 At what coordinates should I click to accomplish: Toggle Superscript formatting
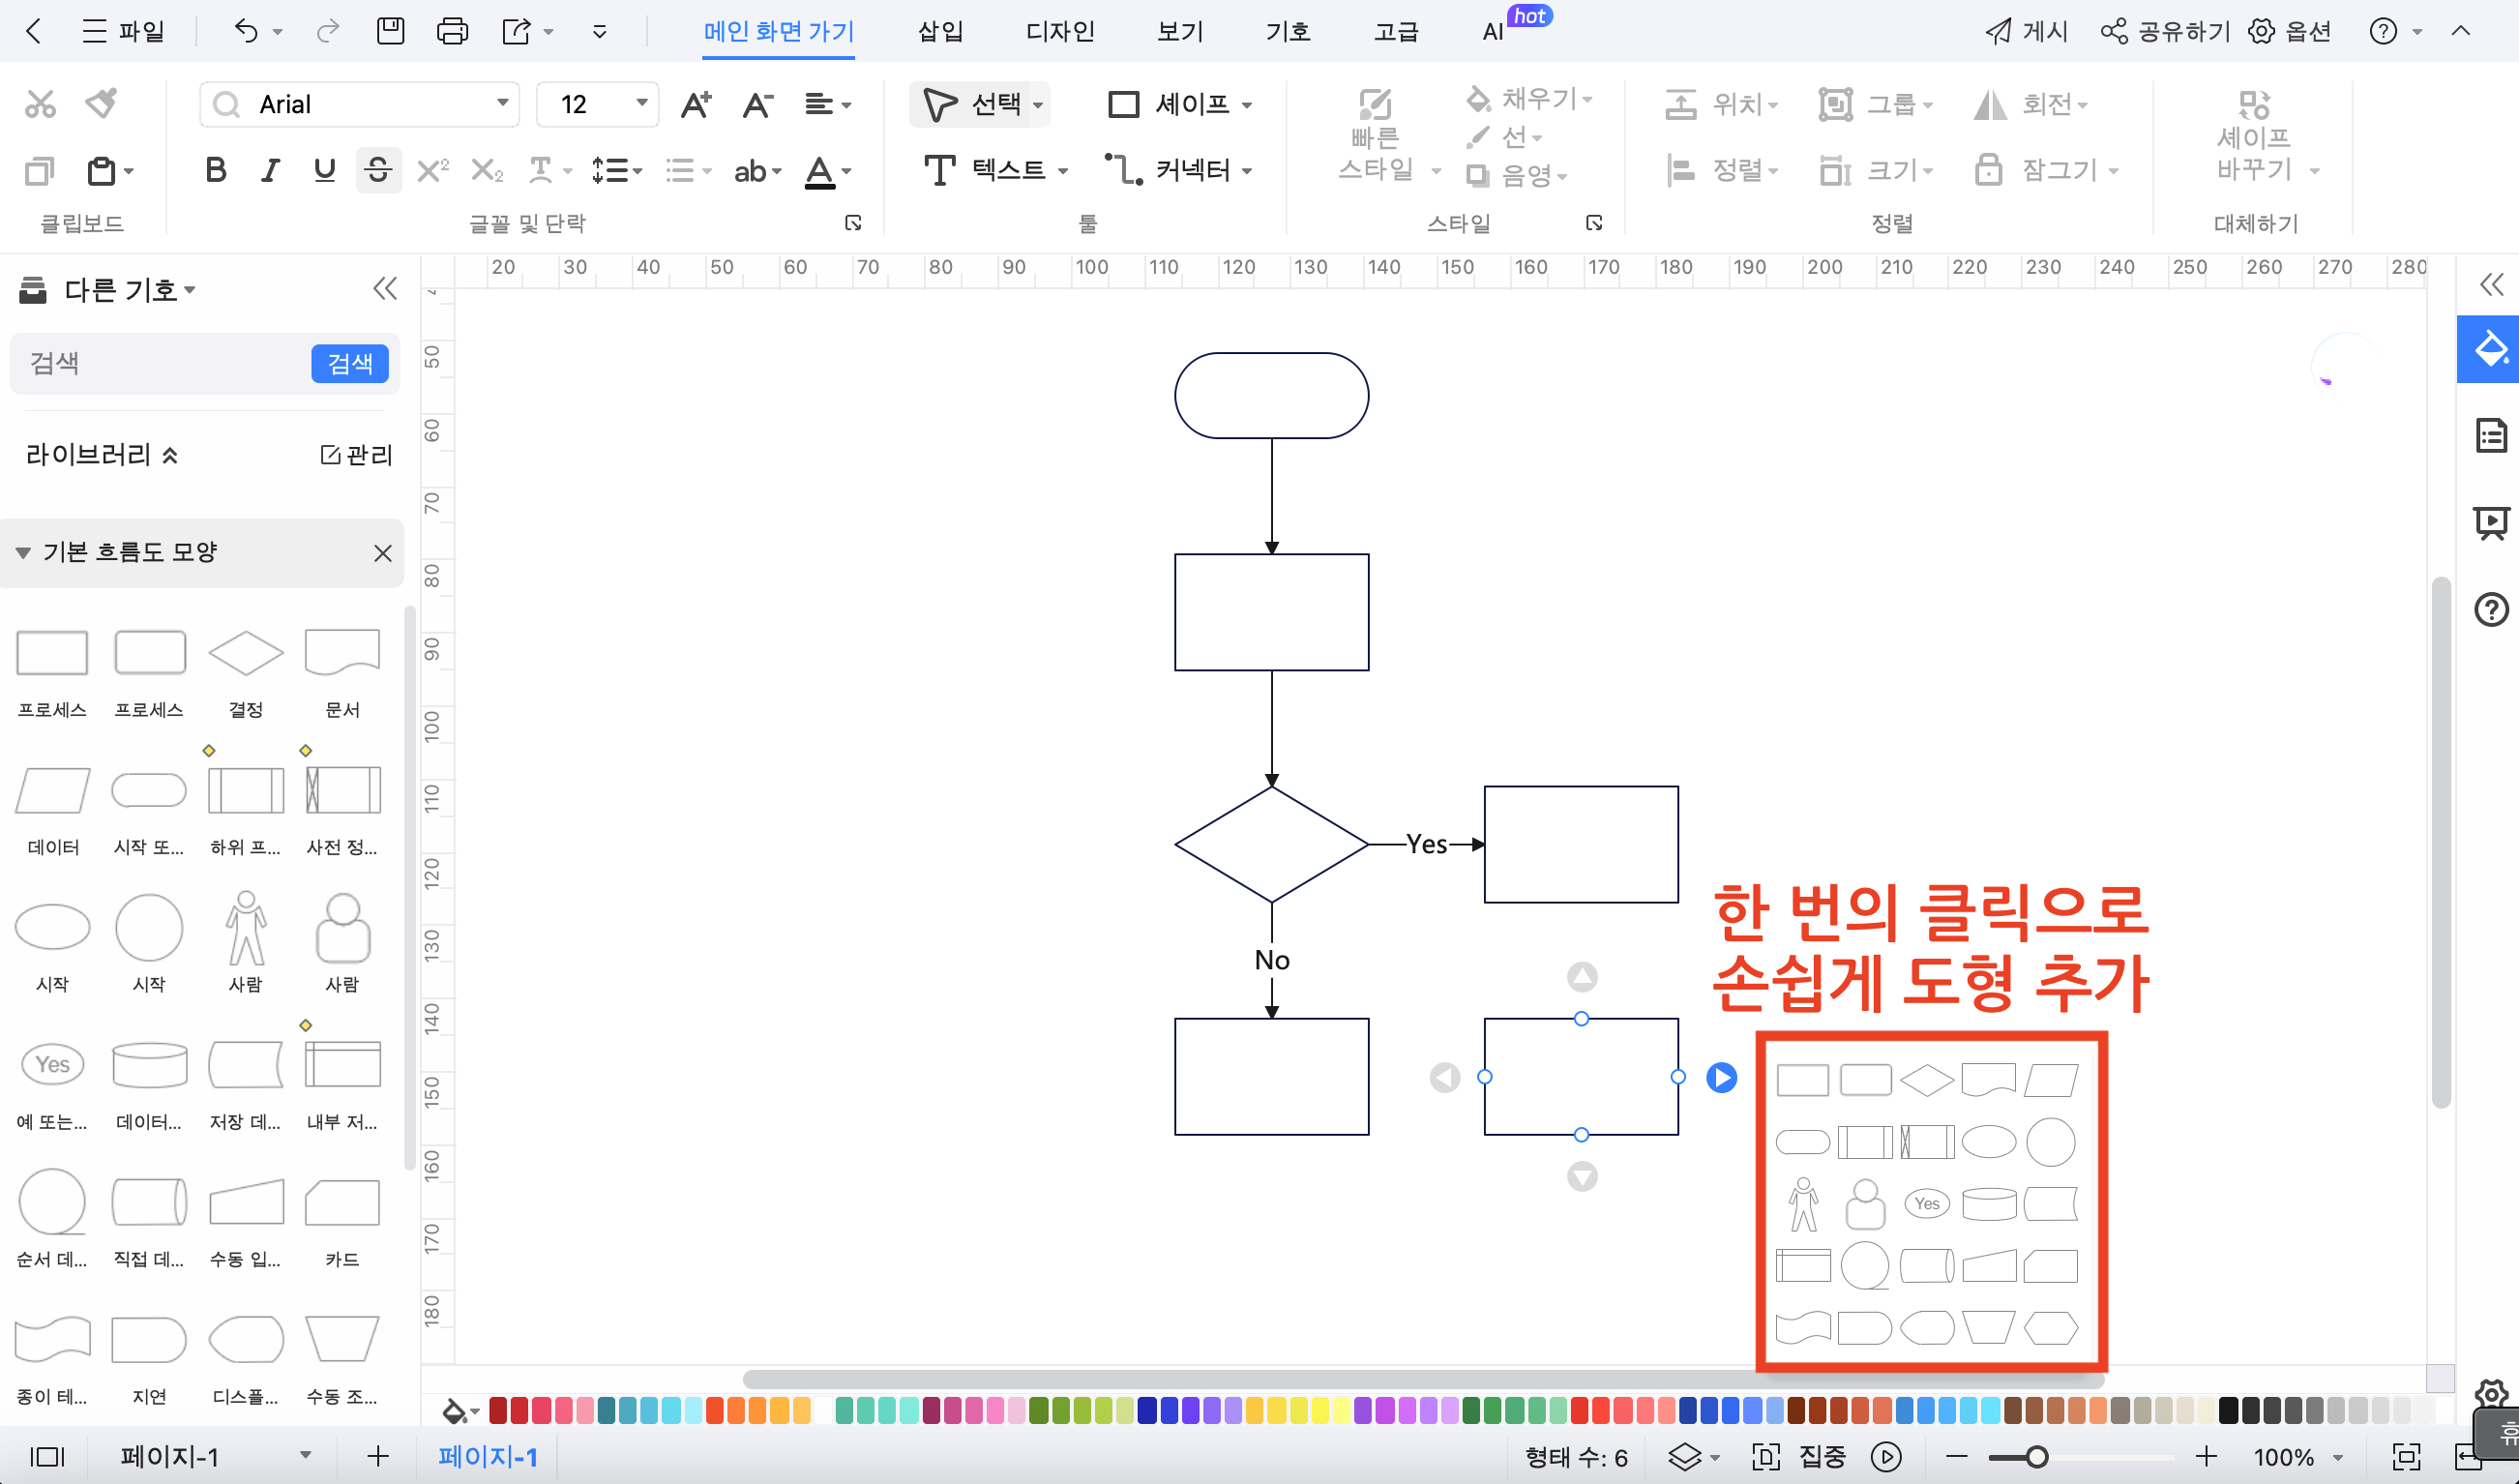[x=432, y=170]
